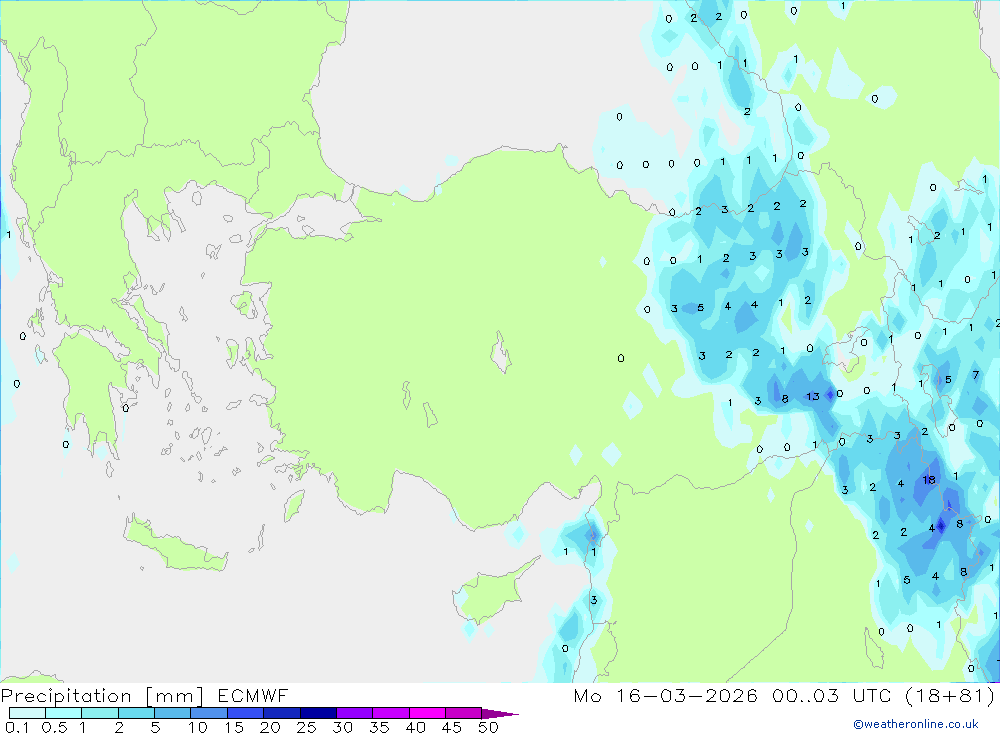Click legend tick label '0.1'
Screen dimensions: 1000x733
pos(18,727)
